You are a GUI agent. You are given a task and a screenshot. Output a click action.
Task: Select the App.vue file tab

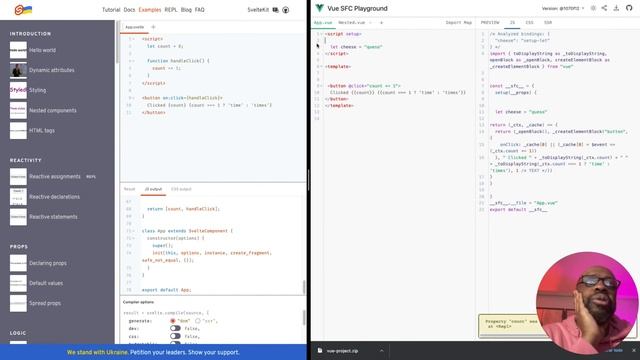[323, 23]
